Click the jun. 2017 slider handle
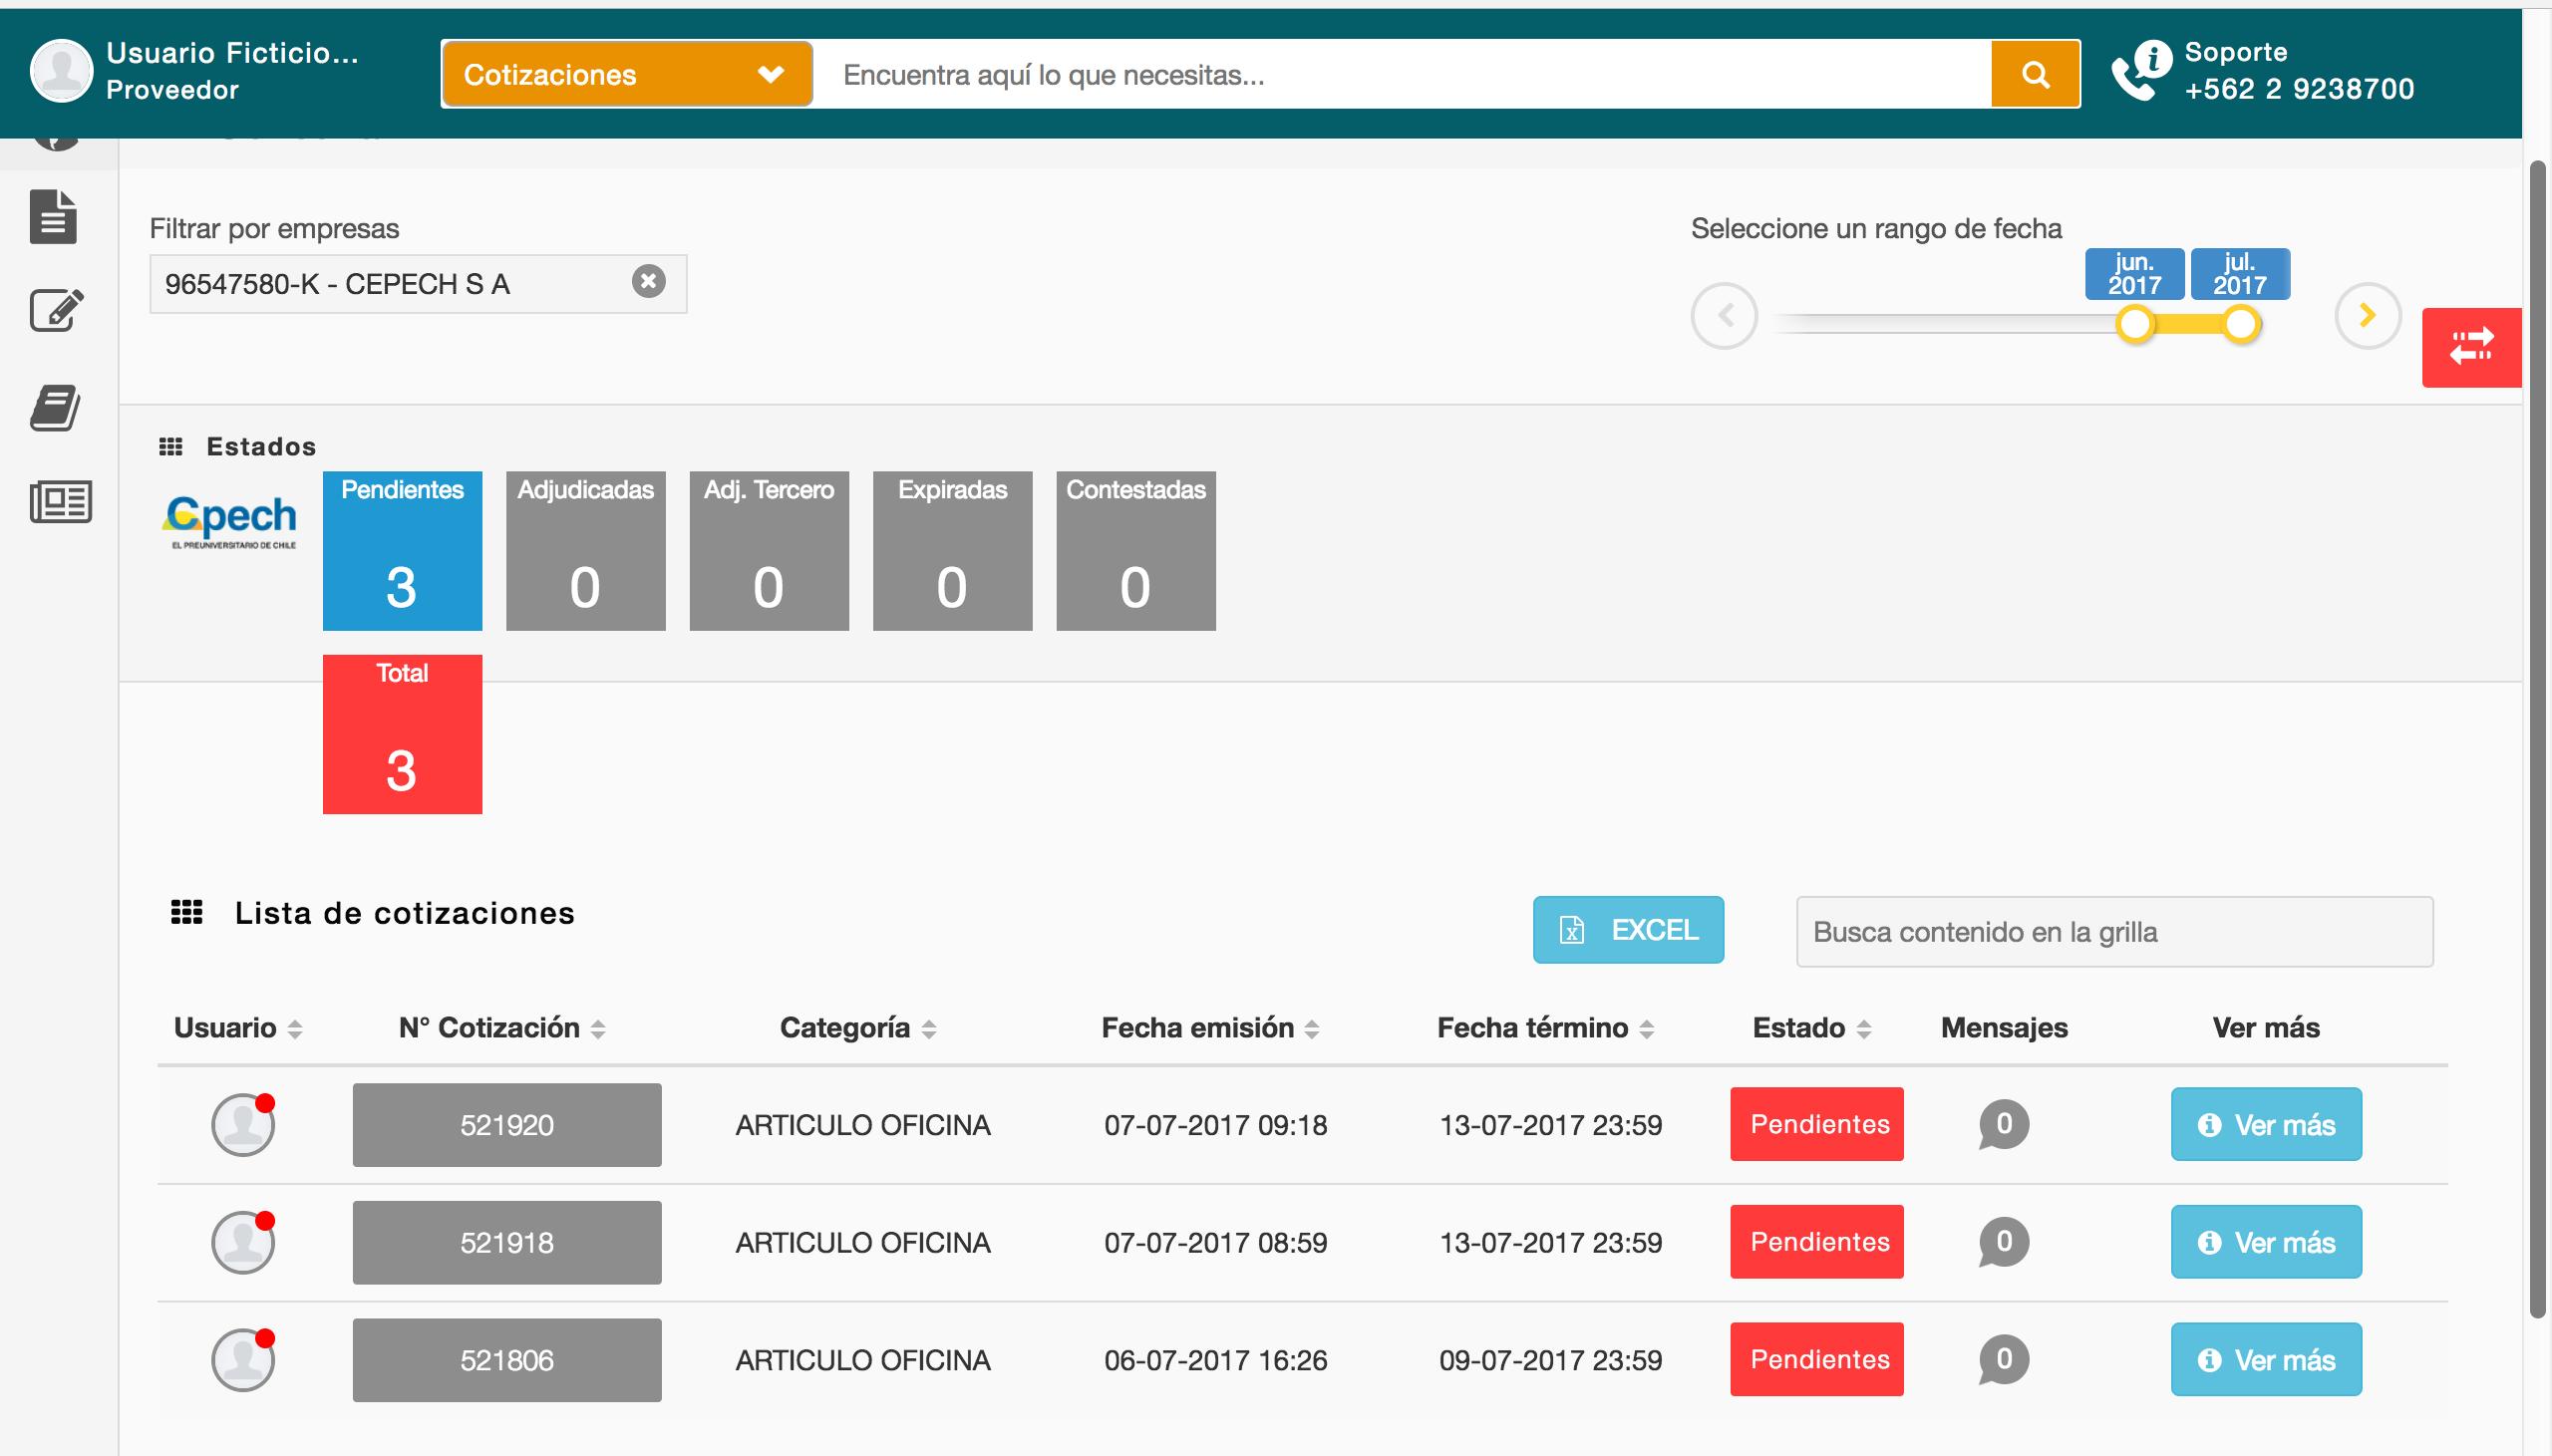The width and height of the screenshot is (2552, 1456). [2135, 324]
